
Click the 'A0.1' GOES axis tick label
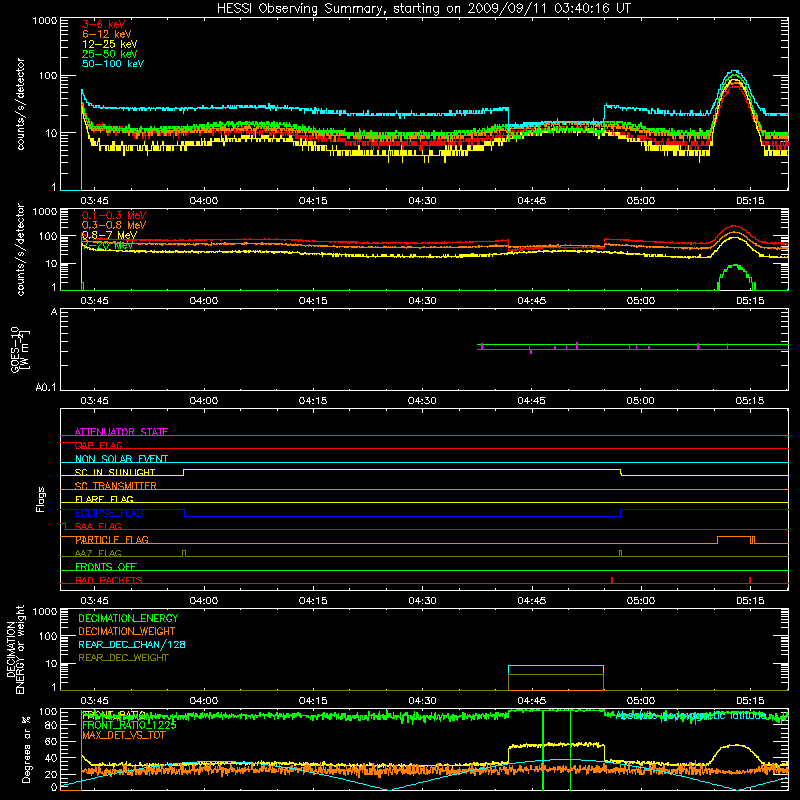click(45, 388)
